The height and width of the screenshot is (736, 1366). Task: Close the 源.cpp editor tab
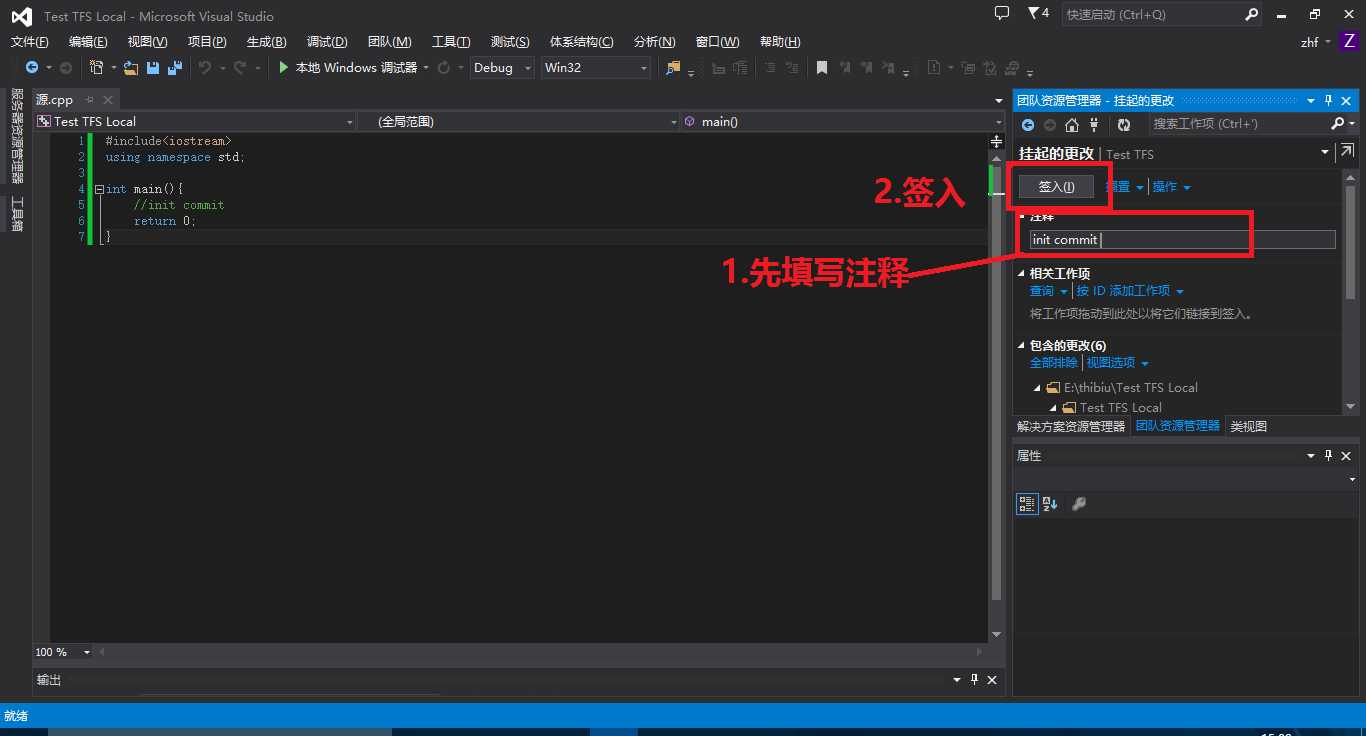point(108,100)
